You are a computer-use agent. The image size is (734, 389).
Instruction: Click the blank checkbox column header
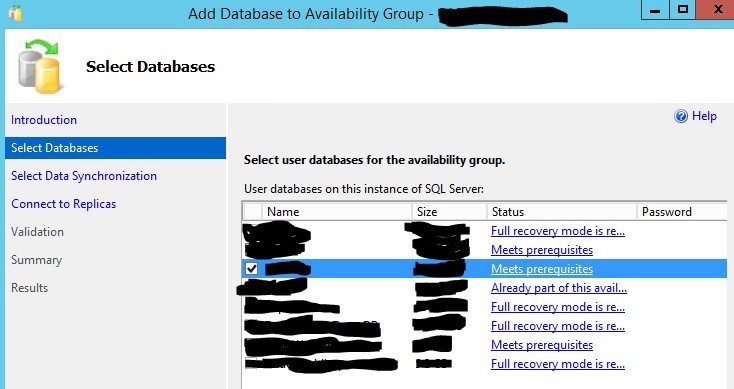pyautogui.click(x=252, y=212)
